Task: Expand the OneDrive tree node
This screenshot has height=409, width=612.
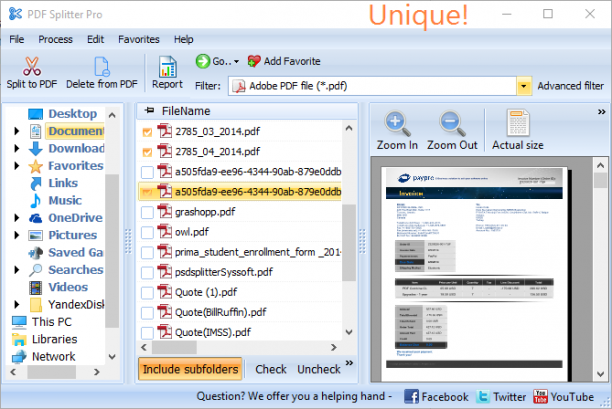Action: [16, 218]
